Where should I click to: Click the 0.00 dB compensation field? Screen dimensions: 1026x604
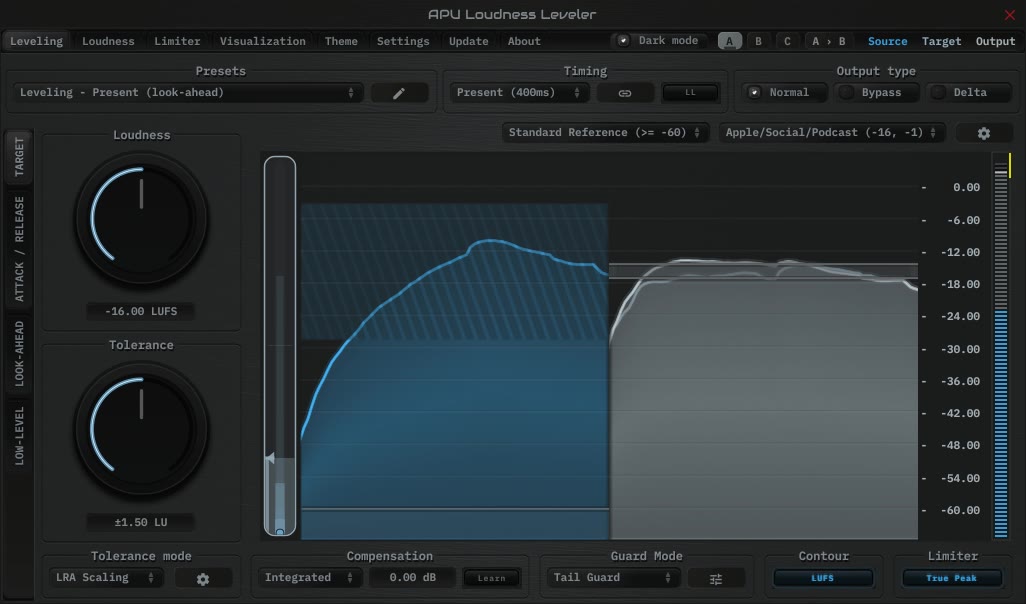(x=412, y=578)
